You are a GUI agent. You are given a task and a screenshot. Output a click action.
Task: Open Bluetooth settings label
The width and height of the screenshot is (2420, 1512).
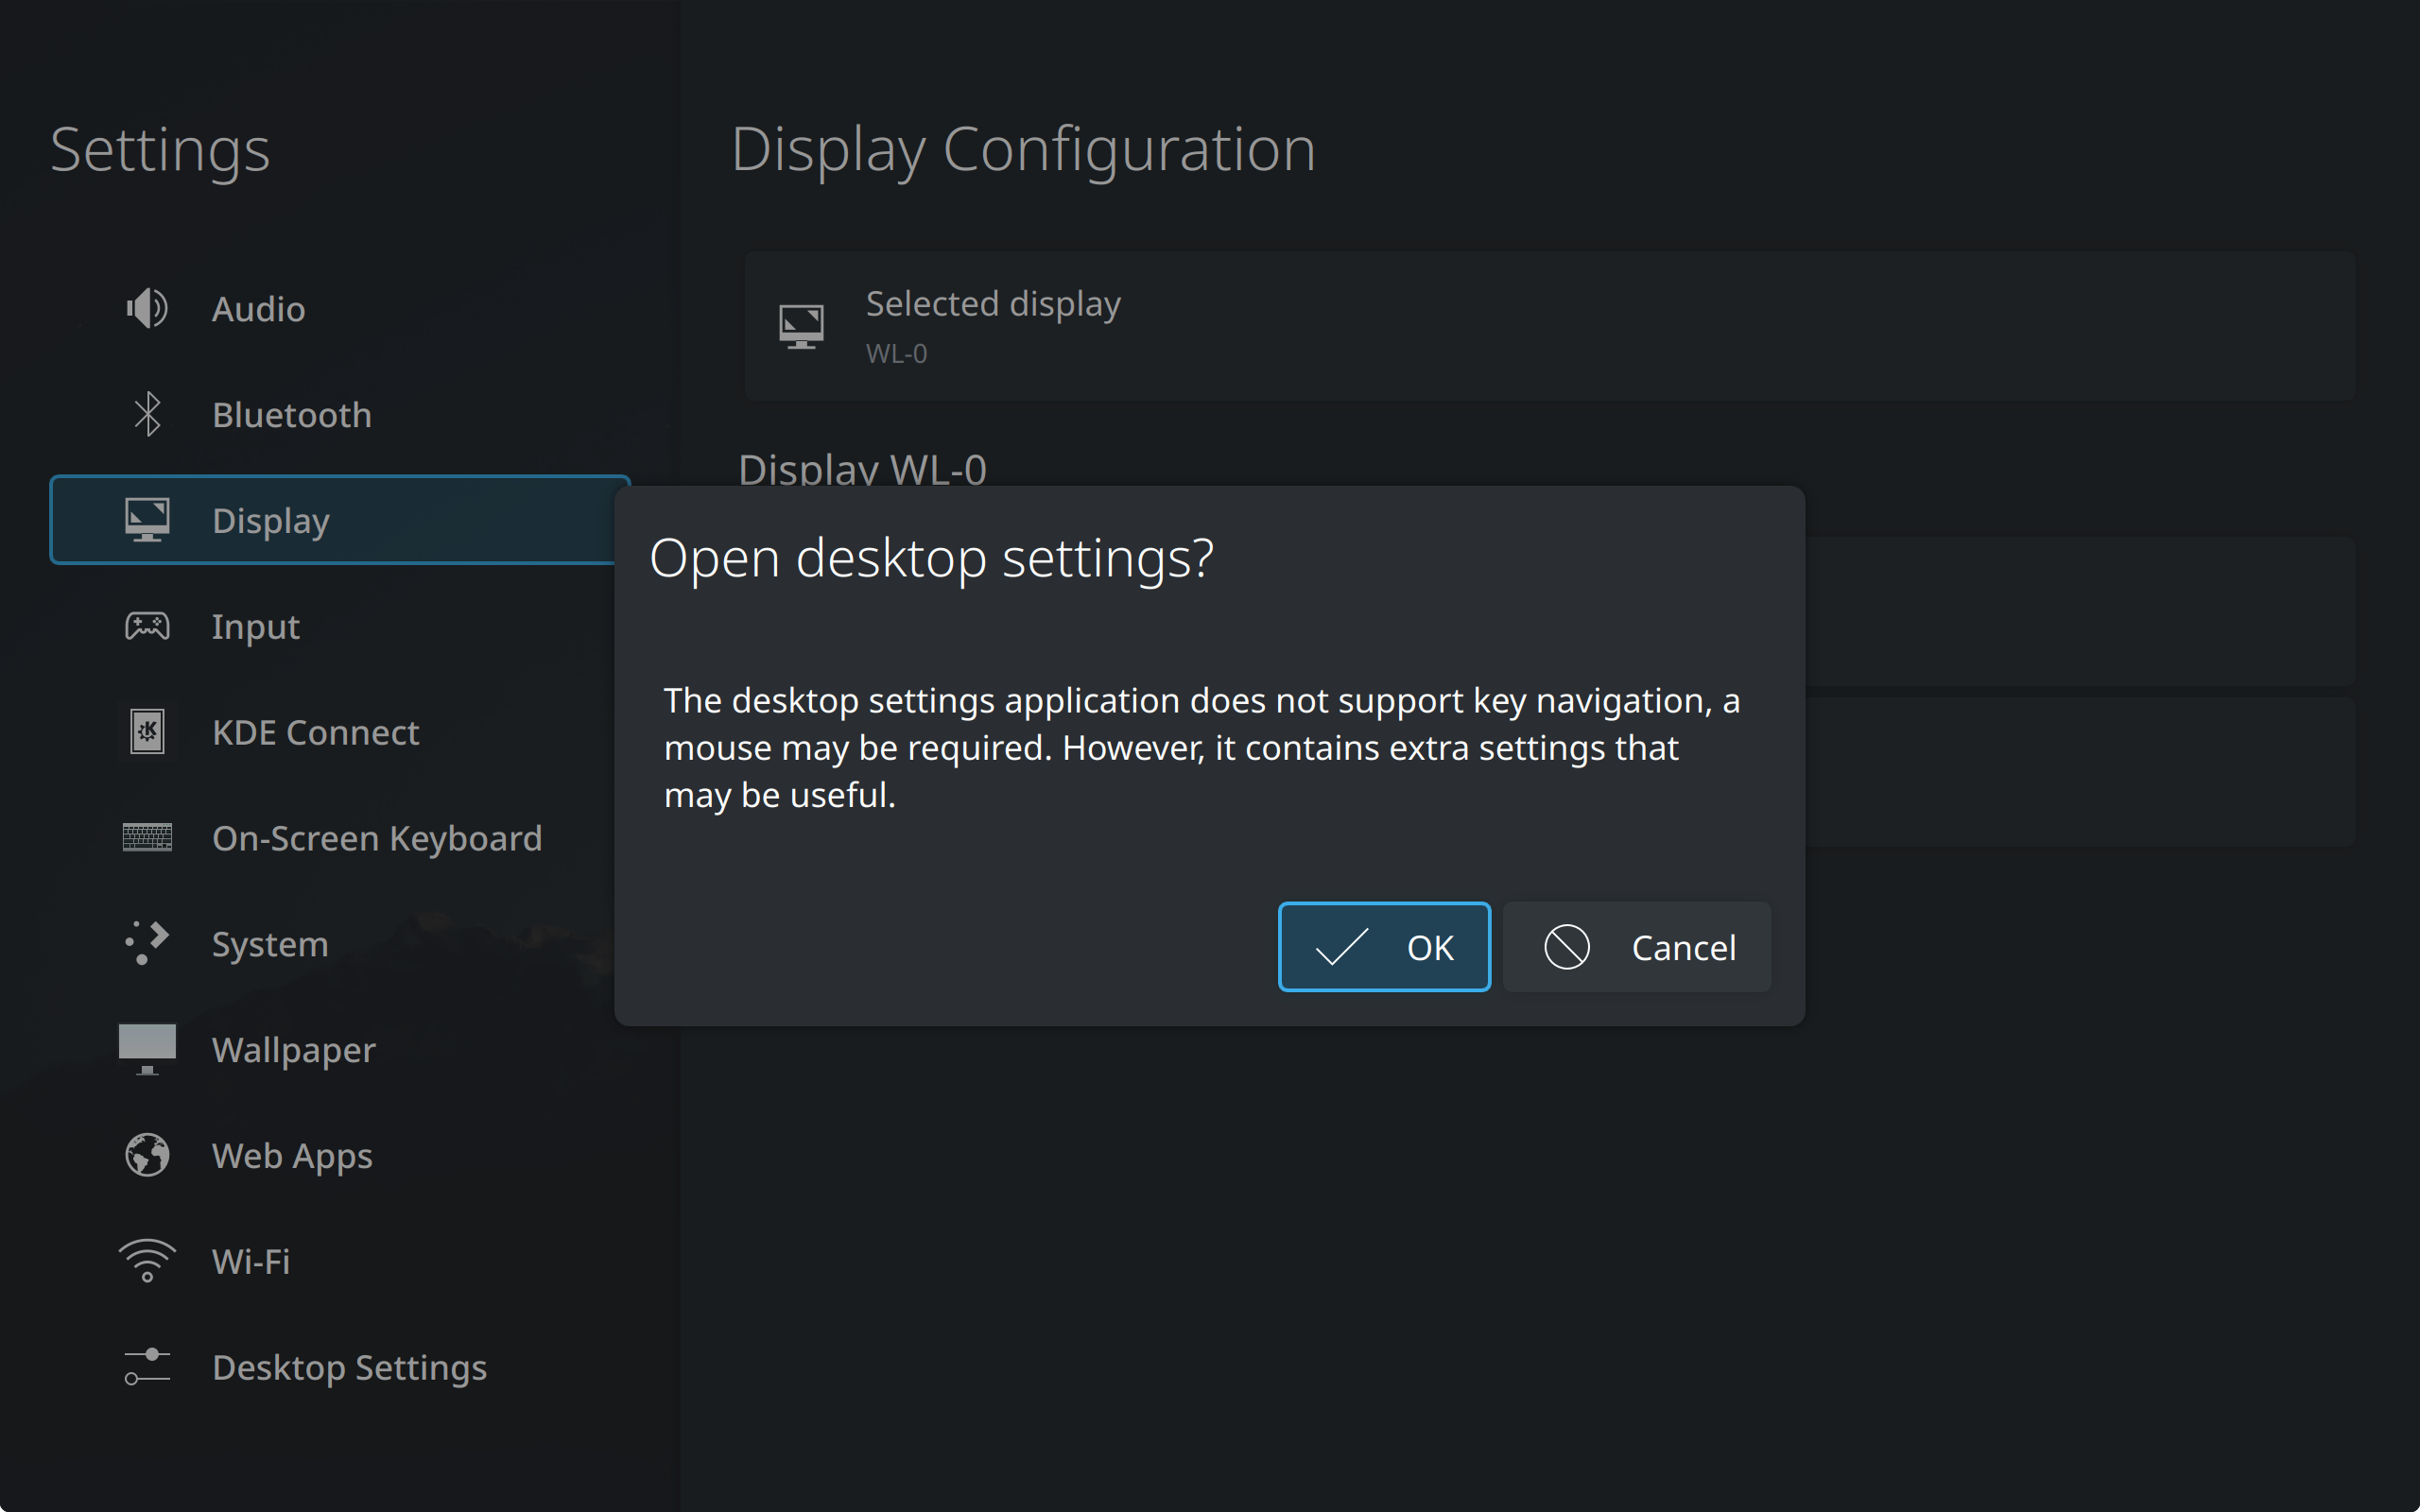point(292,415)
